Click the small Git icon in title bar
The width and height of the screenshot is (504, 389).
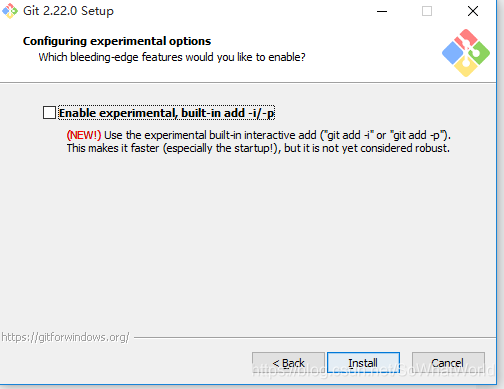(x=10, y=11)
